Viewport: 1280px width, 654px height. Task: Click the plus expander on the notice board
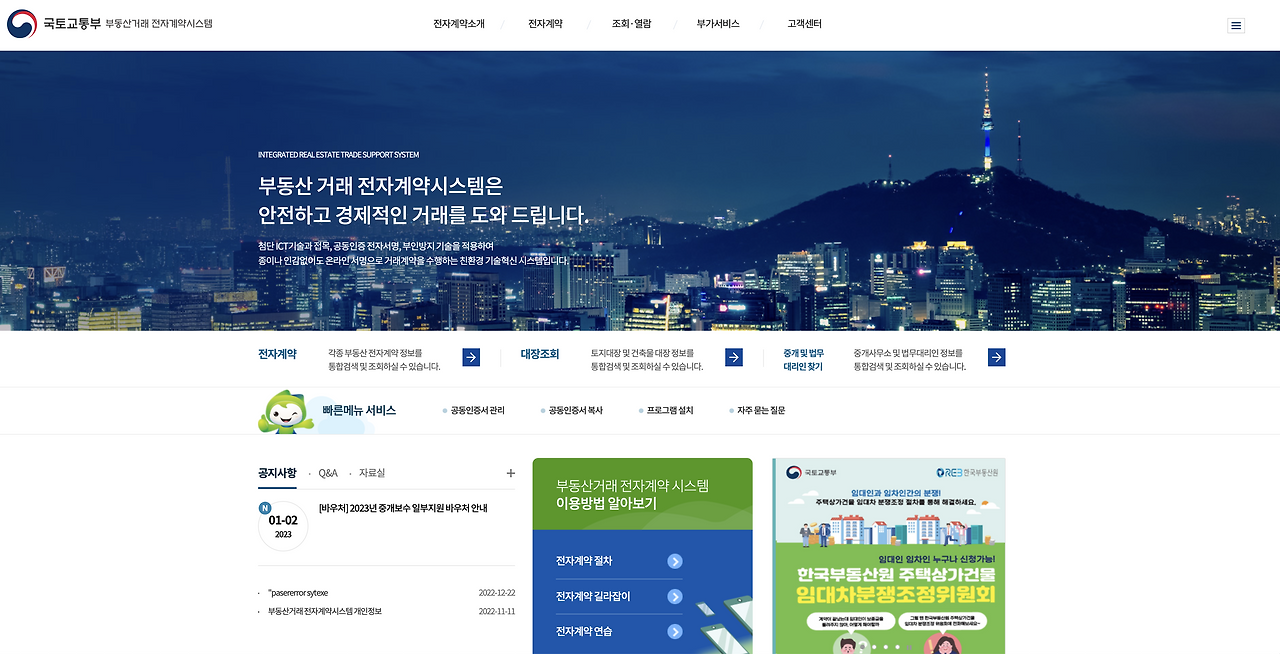[511, 472]
